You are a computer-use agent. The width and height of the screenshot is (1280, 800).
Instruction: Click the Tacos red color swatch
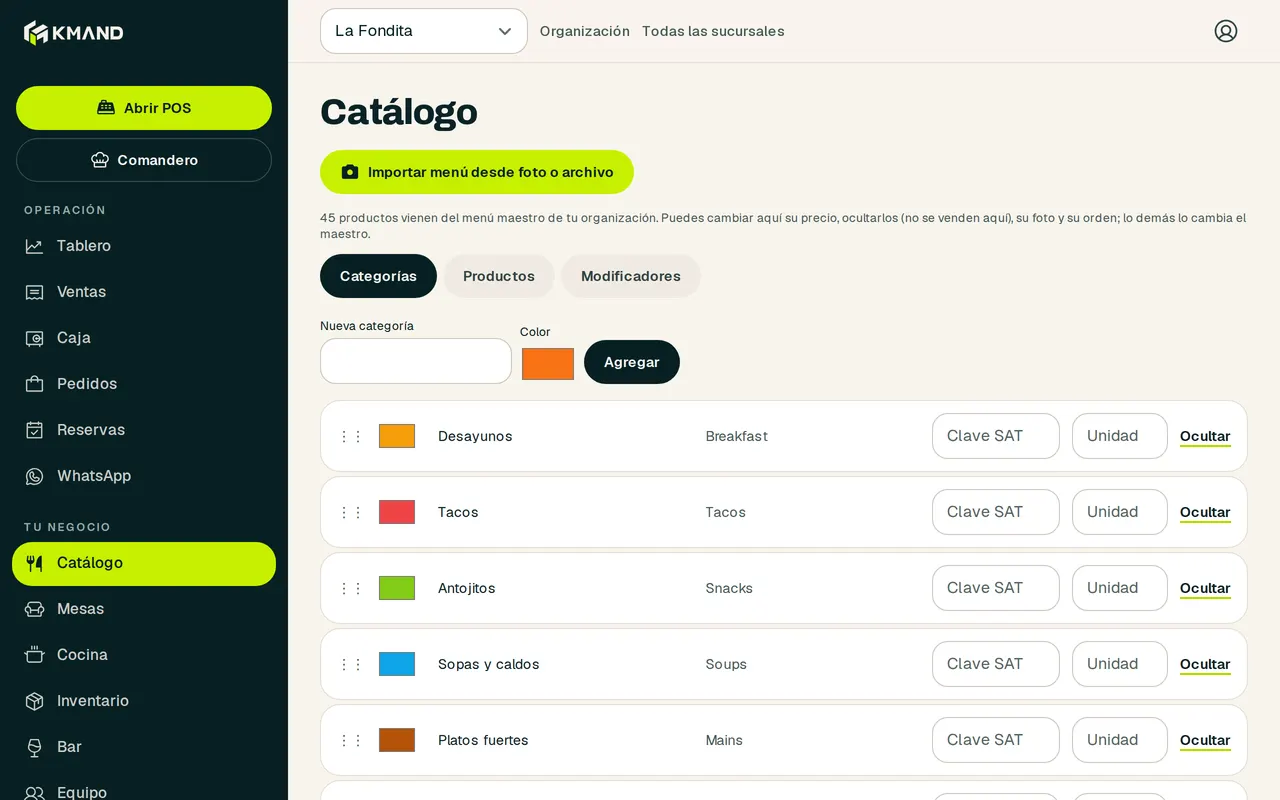[x=397, y=512]
